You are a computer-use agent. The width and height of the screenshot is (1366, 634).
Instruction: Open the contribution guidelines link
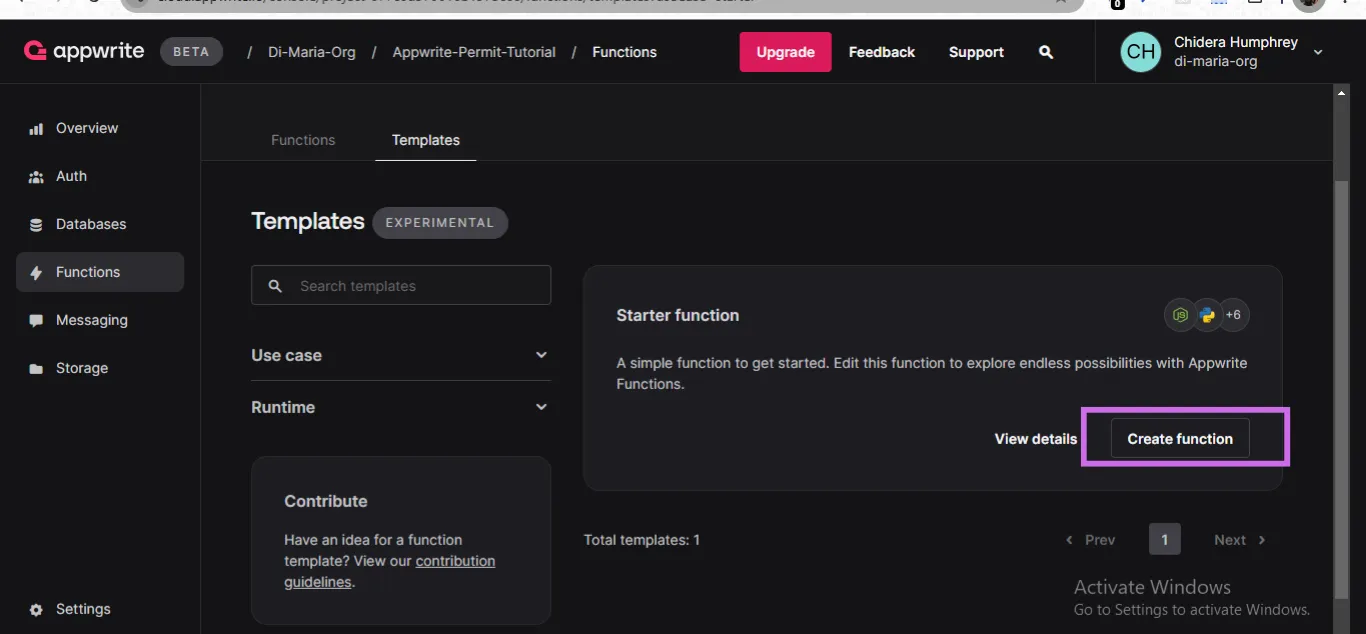click(x=390, y=571)
